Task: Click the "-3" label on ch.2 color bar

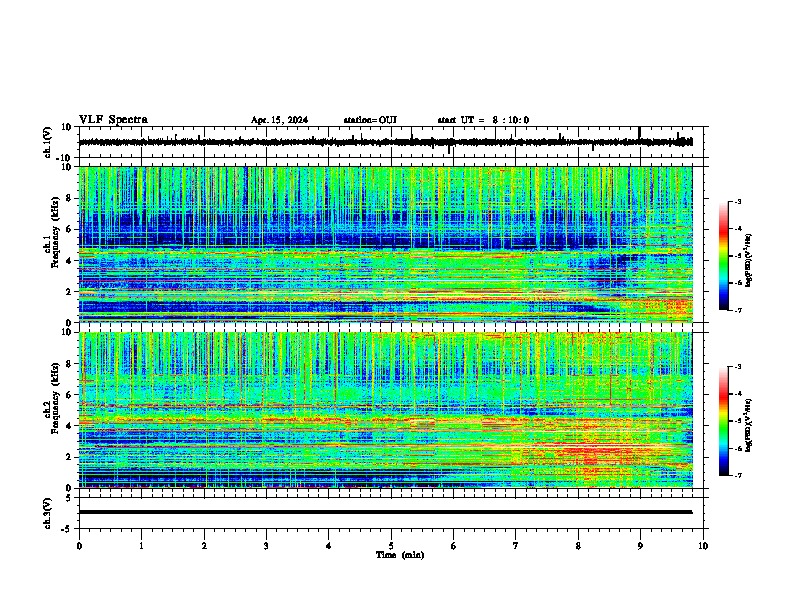Action: [x=738, y=367]
